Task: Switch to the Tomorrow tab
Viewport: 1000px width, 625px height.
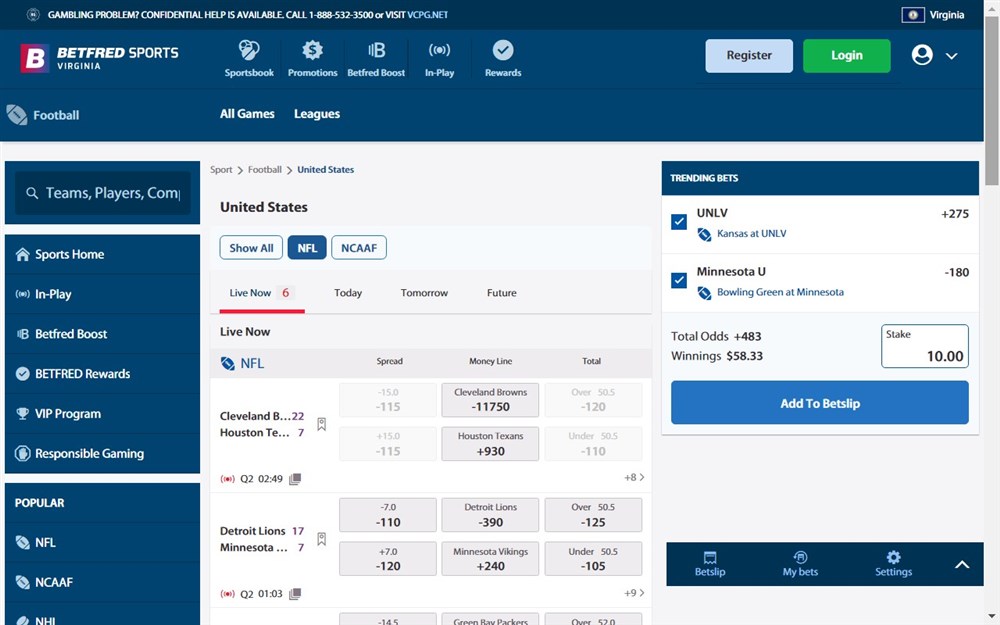Action: (424, 293)
